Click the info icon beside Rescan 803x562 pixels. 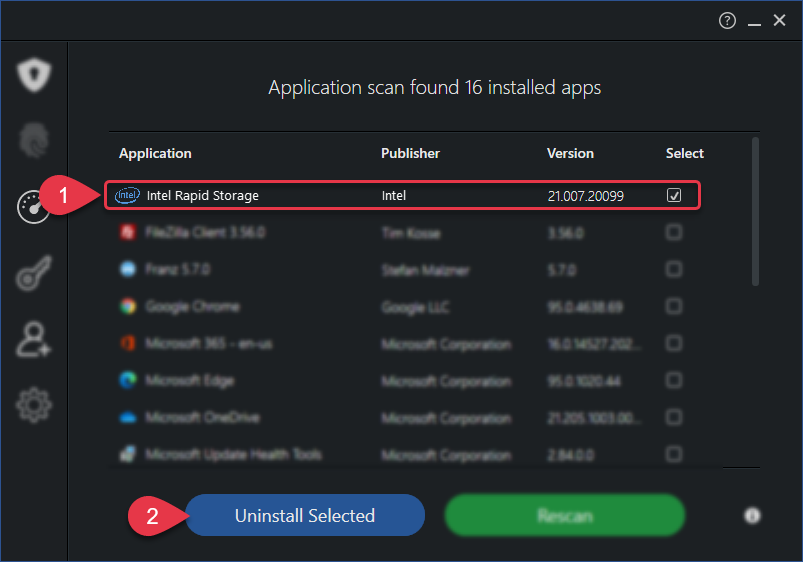click(752, 515)
